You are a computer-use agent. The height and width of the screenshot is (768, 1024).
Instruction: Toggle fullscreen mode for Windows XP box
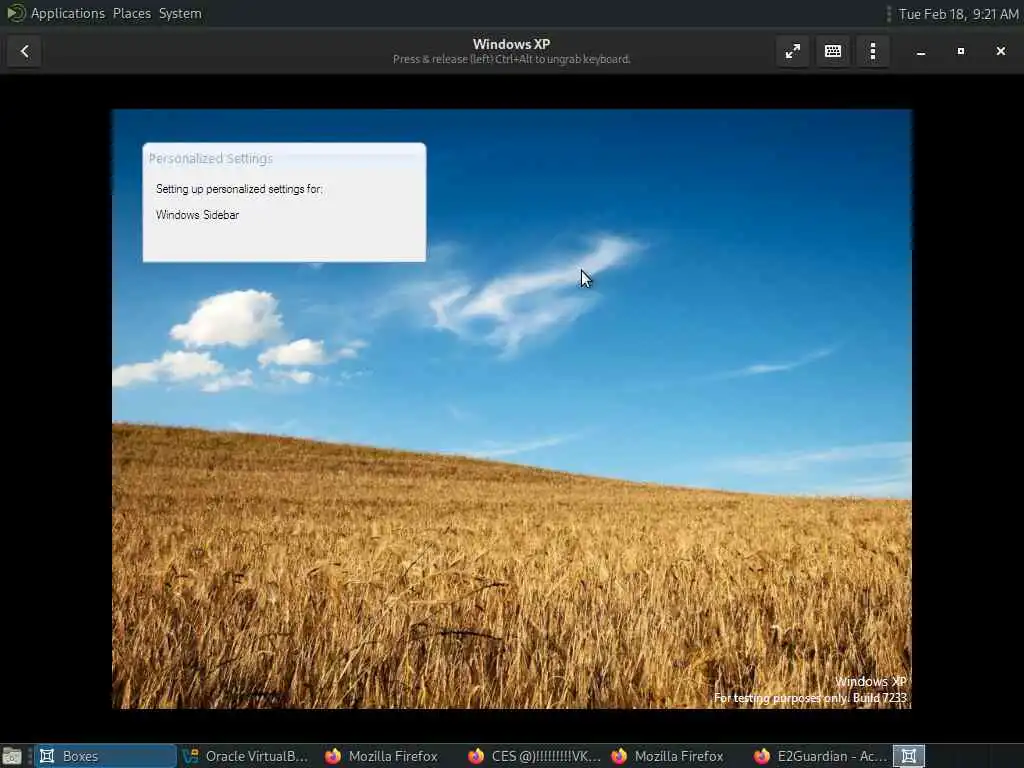pos(793,51)
